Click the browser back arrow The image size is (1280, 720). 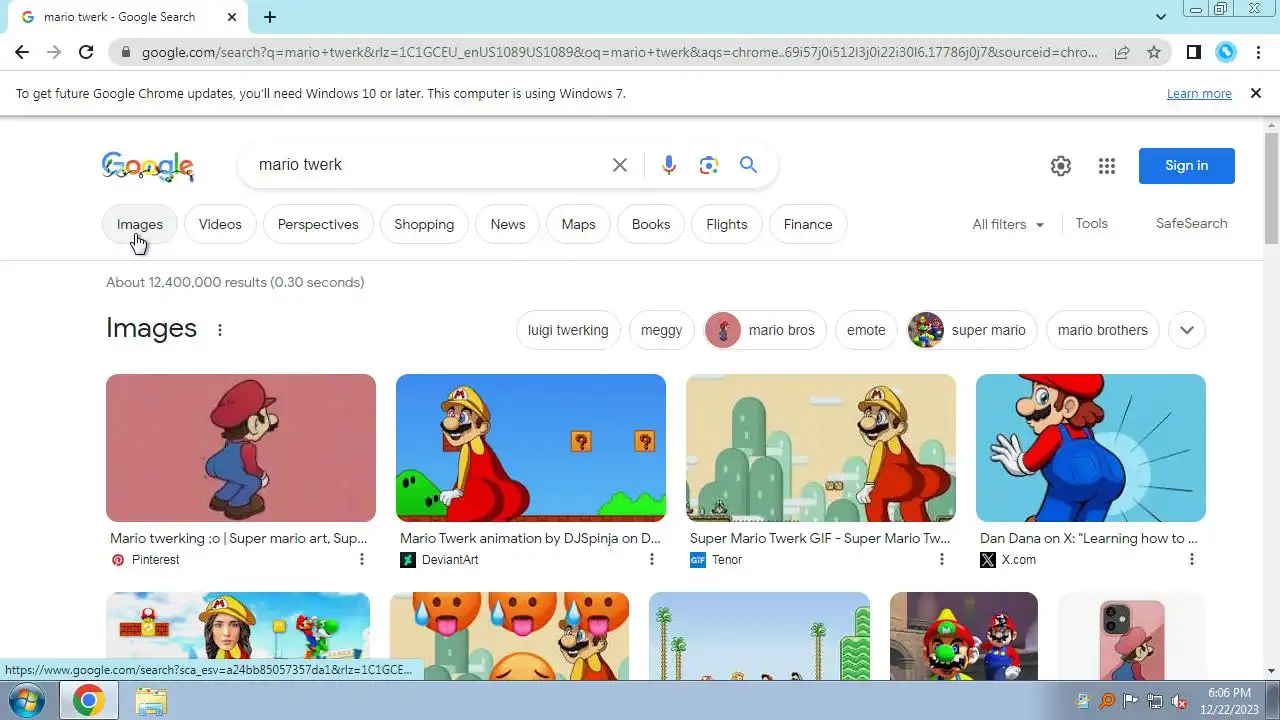coord(22,52)
